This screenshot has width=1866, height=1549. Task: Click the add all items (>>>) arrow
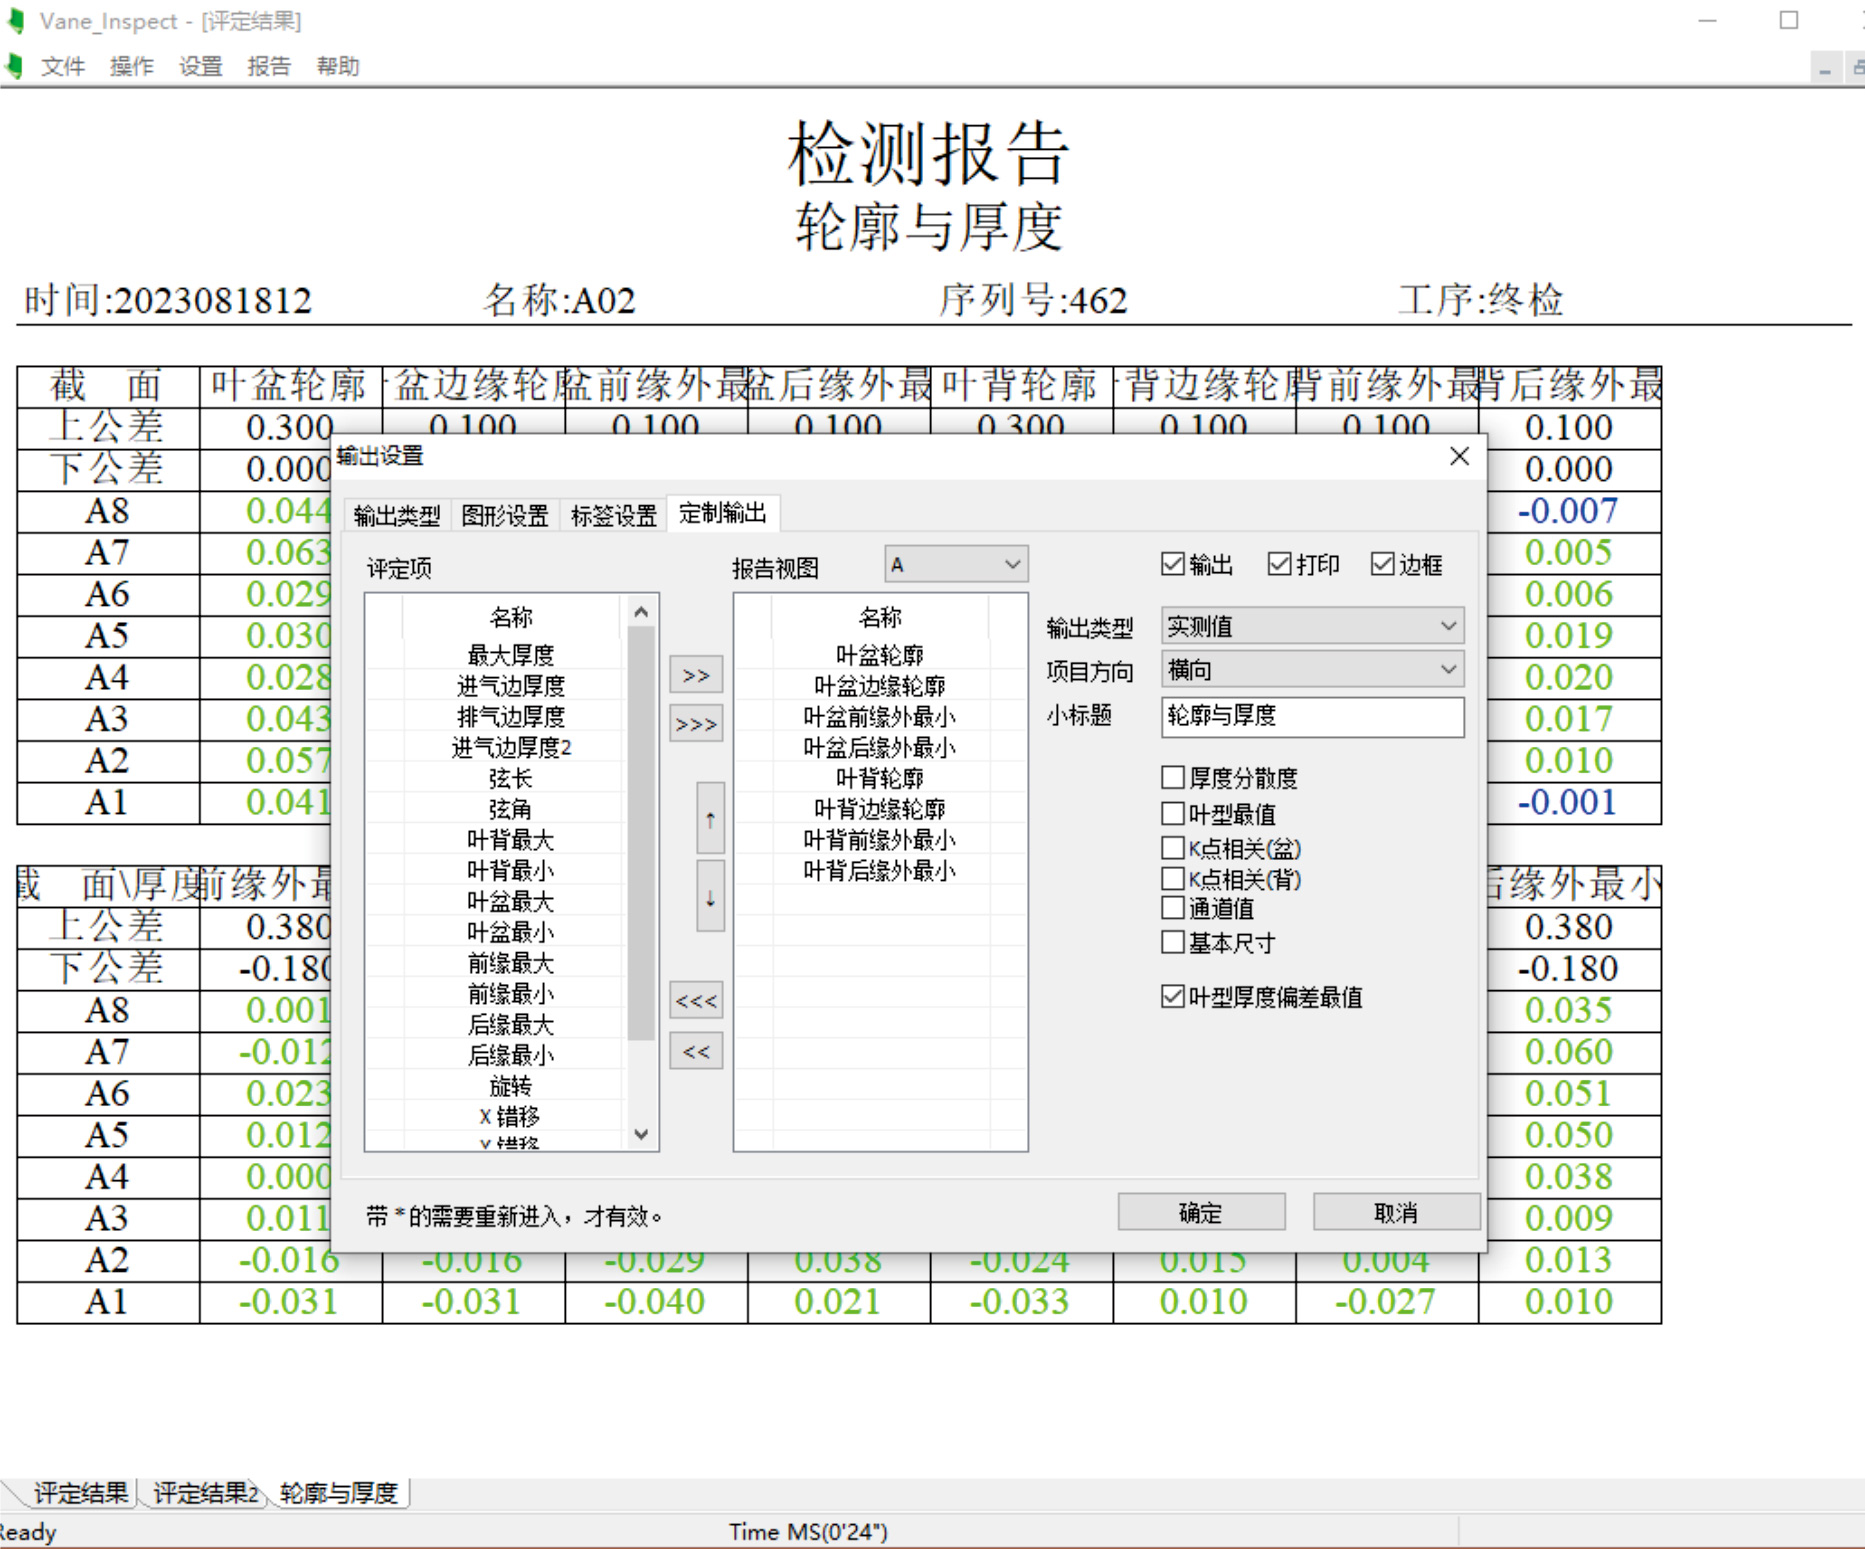coord(696,724)
